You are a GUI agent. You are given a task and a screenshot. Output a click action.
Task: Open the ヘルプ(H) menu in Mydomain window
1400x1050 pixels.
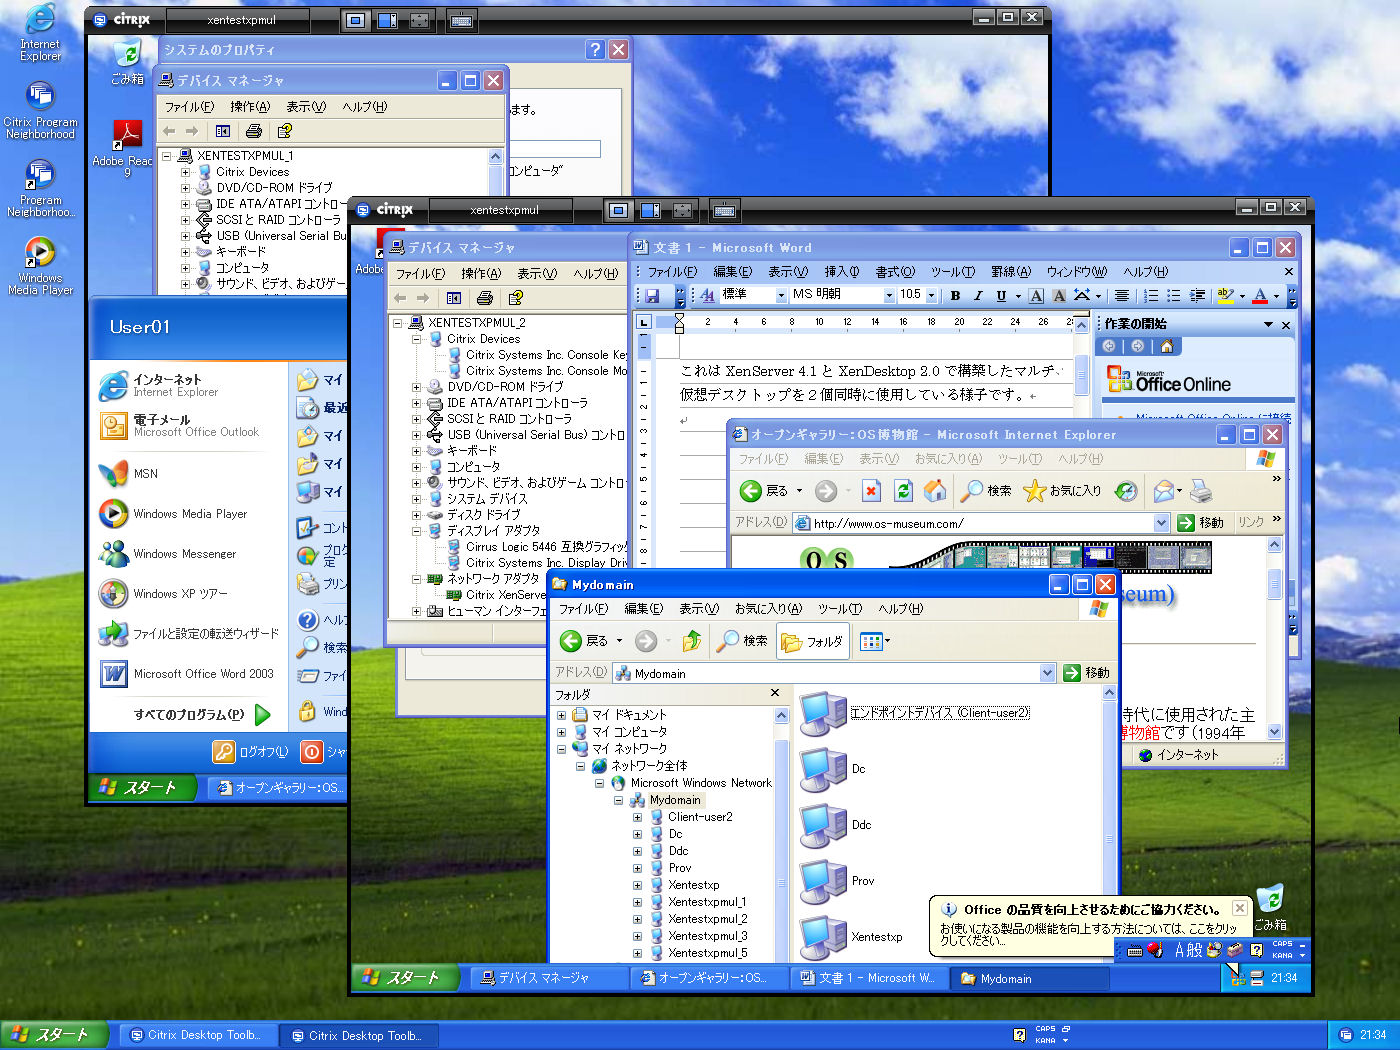tap(901, 609)
